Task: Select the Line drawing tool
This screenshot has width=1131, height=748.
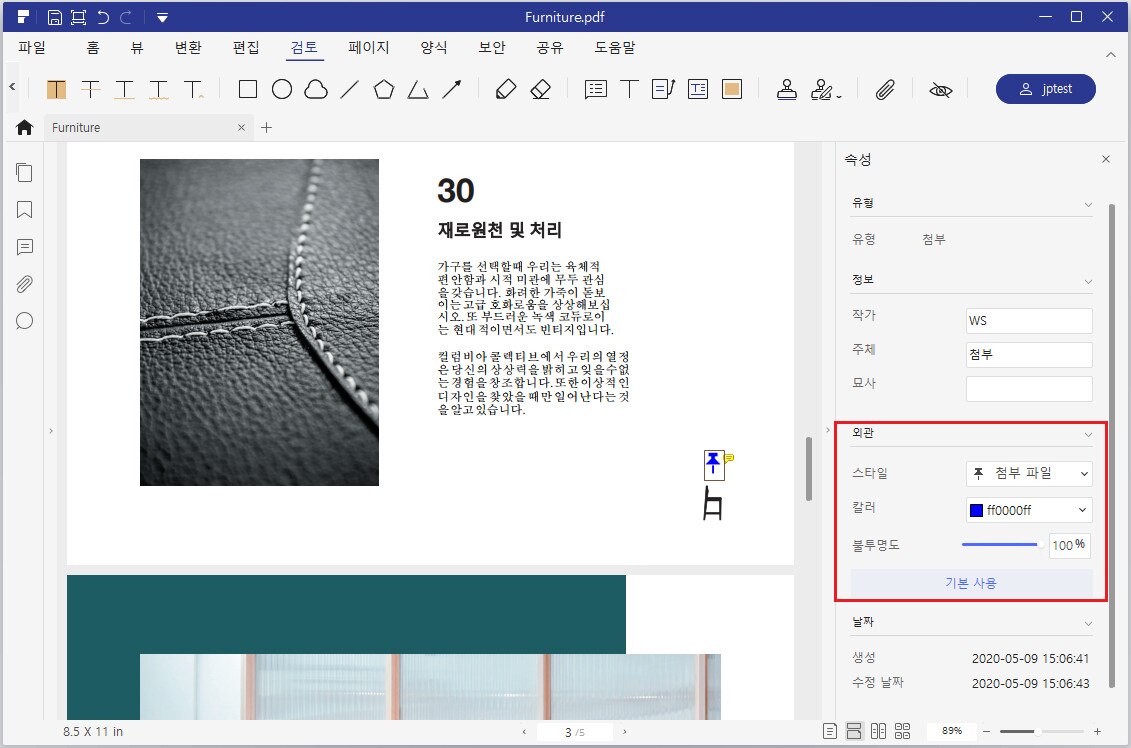Action: click(350, 89)
